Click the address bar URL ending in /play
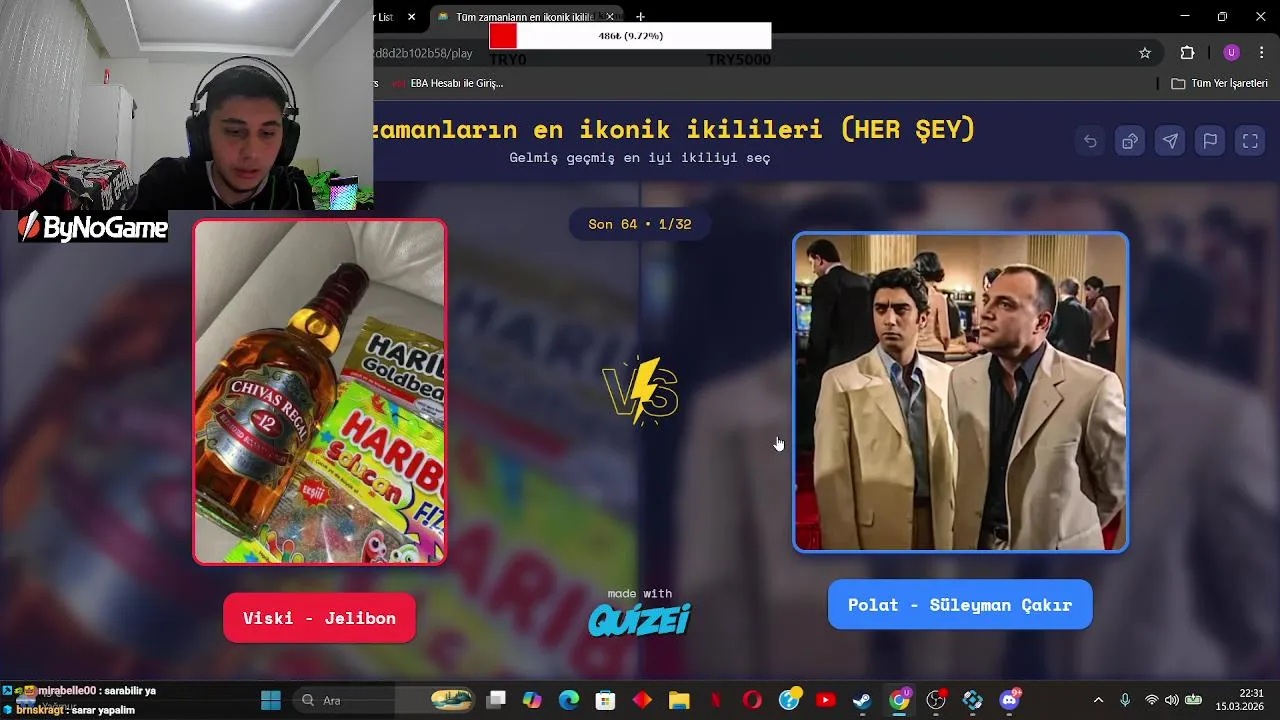1280x720 pixels. (423, 53)
